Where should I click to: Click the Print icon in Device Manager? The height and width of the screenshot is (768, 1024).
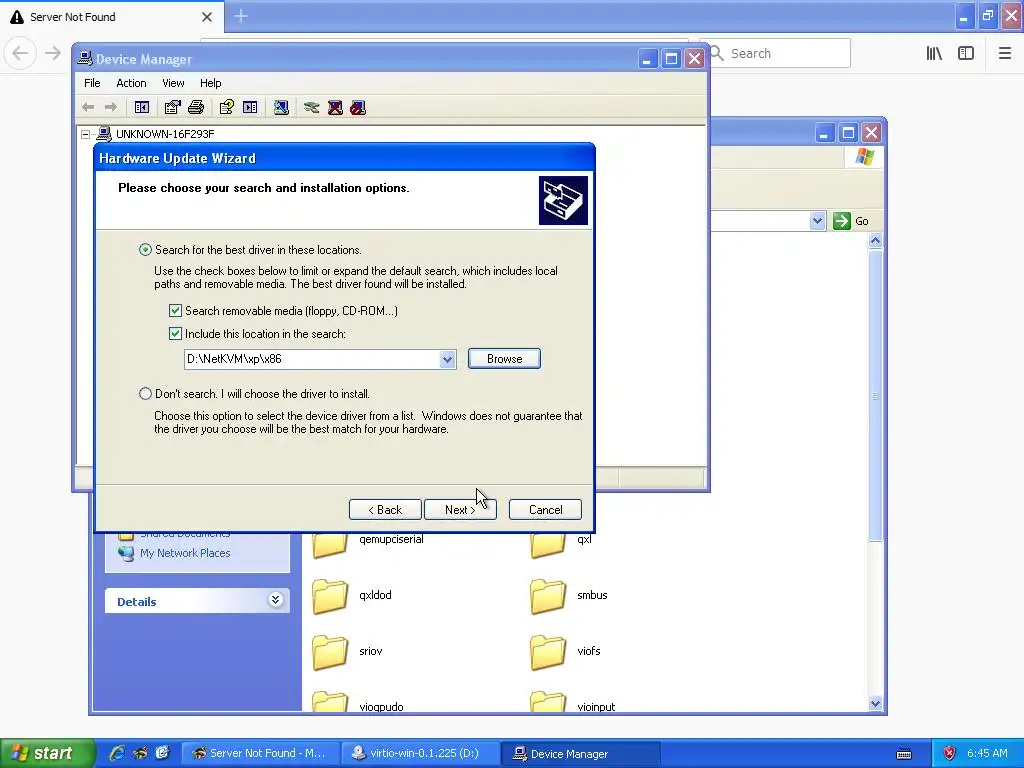[196, 107]
